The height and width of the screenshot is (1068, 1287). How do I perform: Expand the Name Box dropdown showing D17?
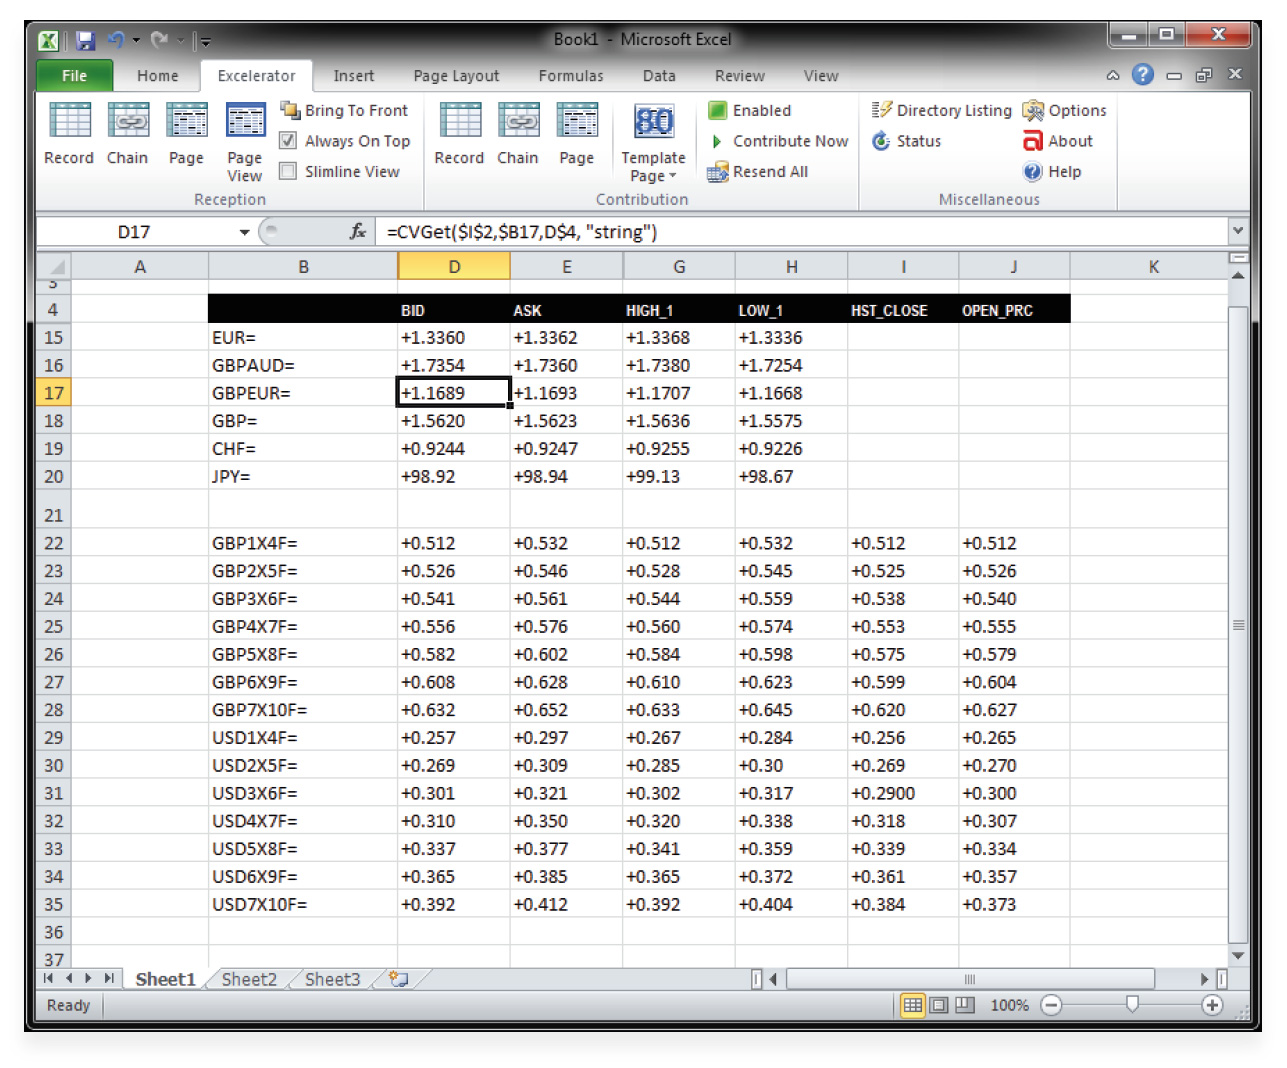point(243,231)
